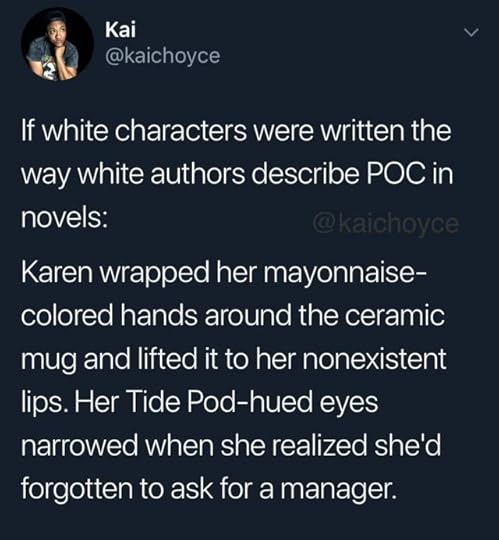This screenshot has height=540, width=499.
Task: Click the word 'narrowed' in the tweet
Action: (80, 446)
